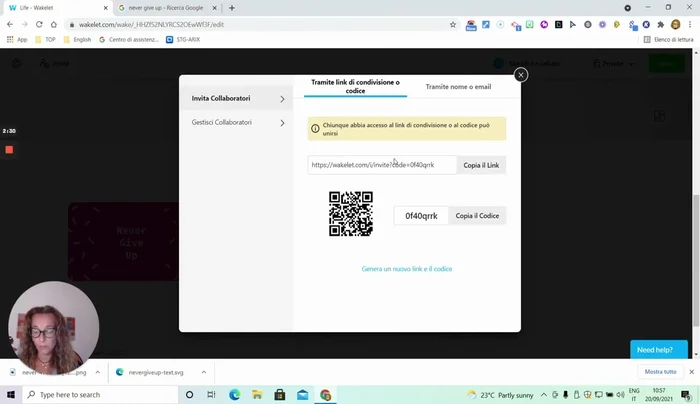
Task: Stop the screen recording with red square
Action: coord(9,150)
